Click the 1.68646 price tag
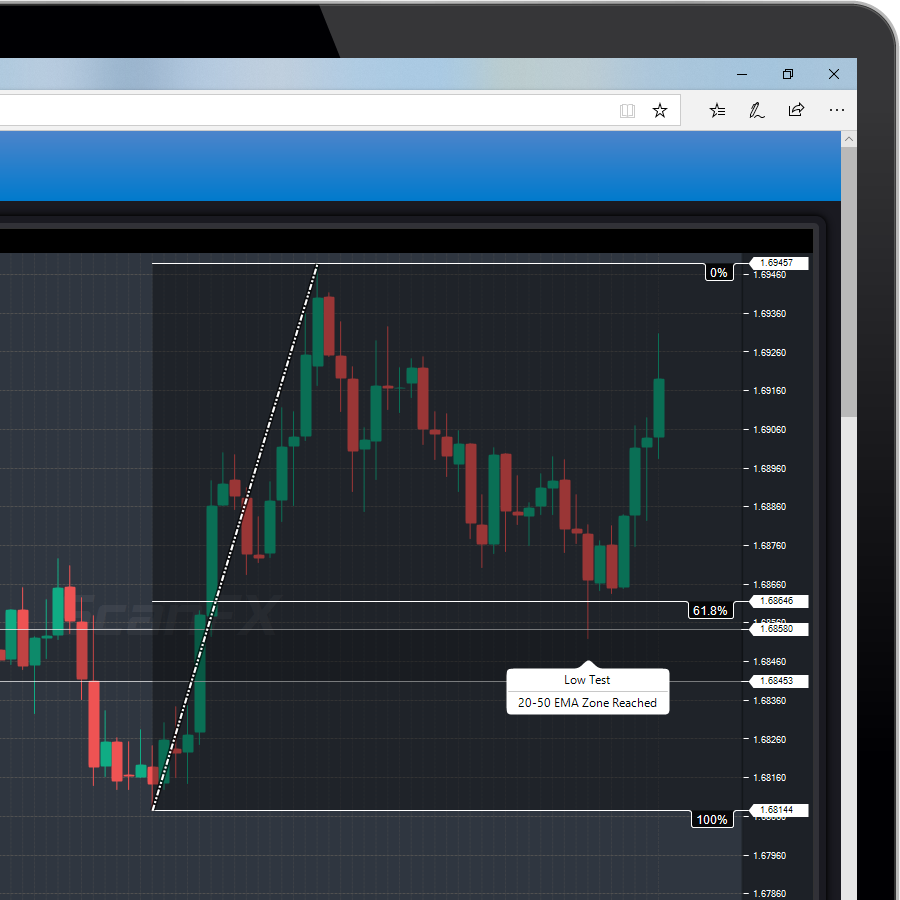Screen dimensions: 900x900 [x=777, y=601]
